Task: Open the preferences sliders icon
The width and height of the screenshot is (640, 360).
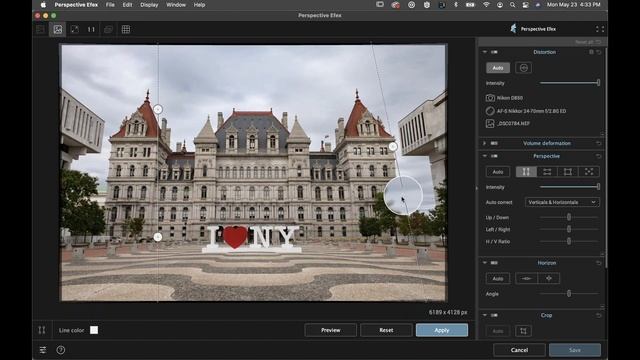Action: (x=43, y=350)
